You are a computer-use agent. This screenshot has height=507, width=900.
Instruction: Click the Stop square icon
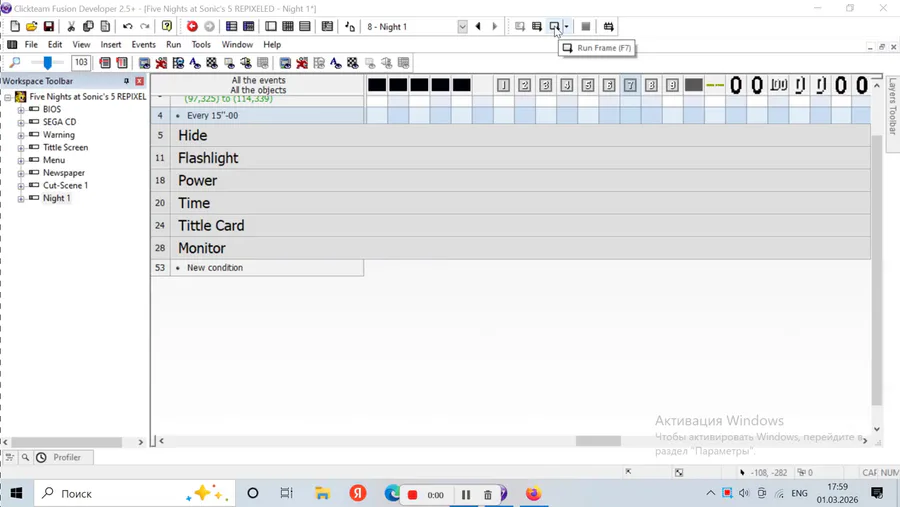(x=585, y=26)
